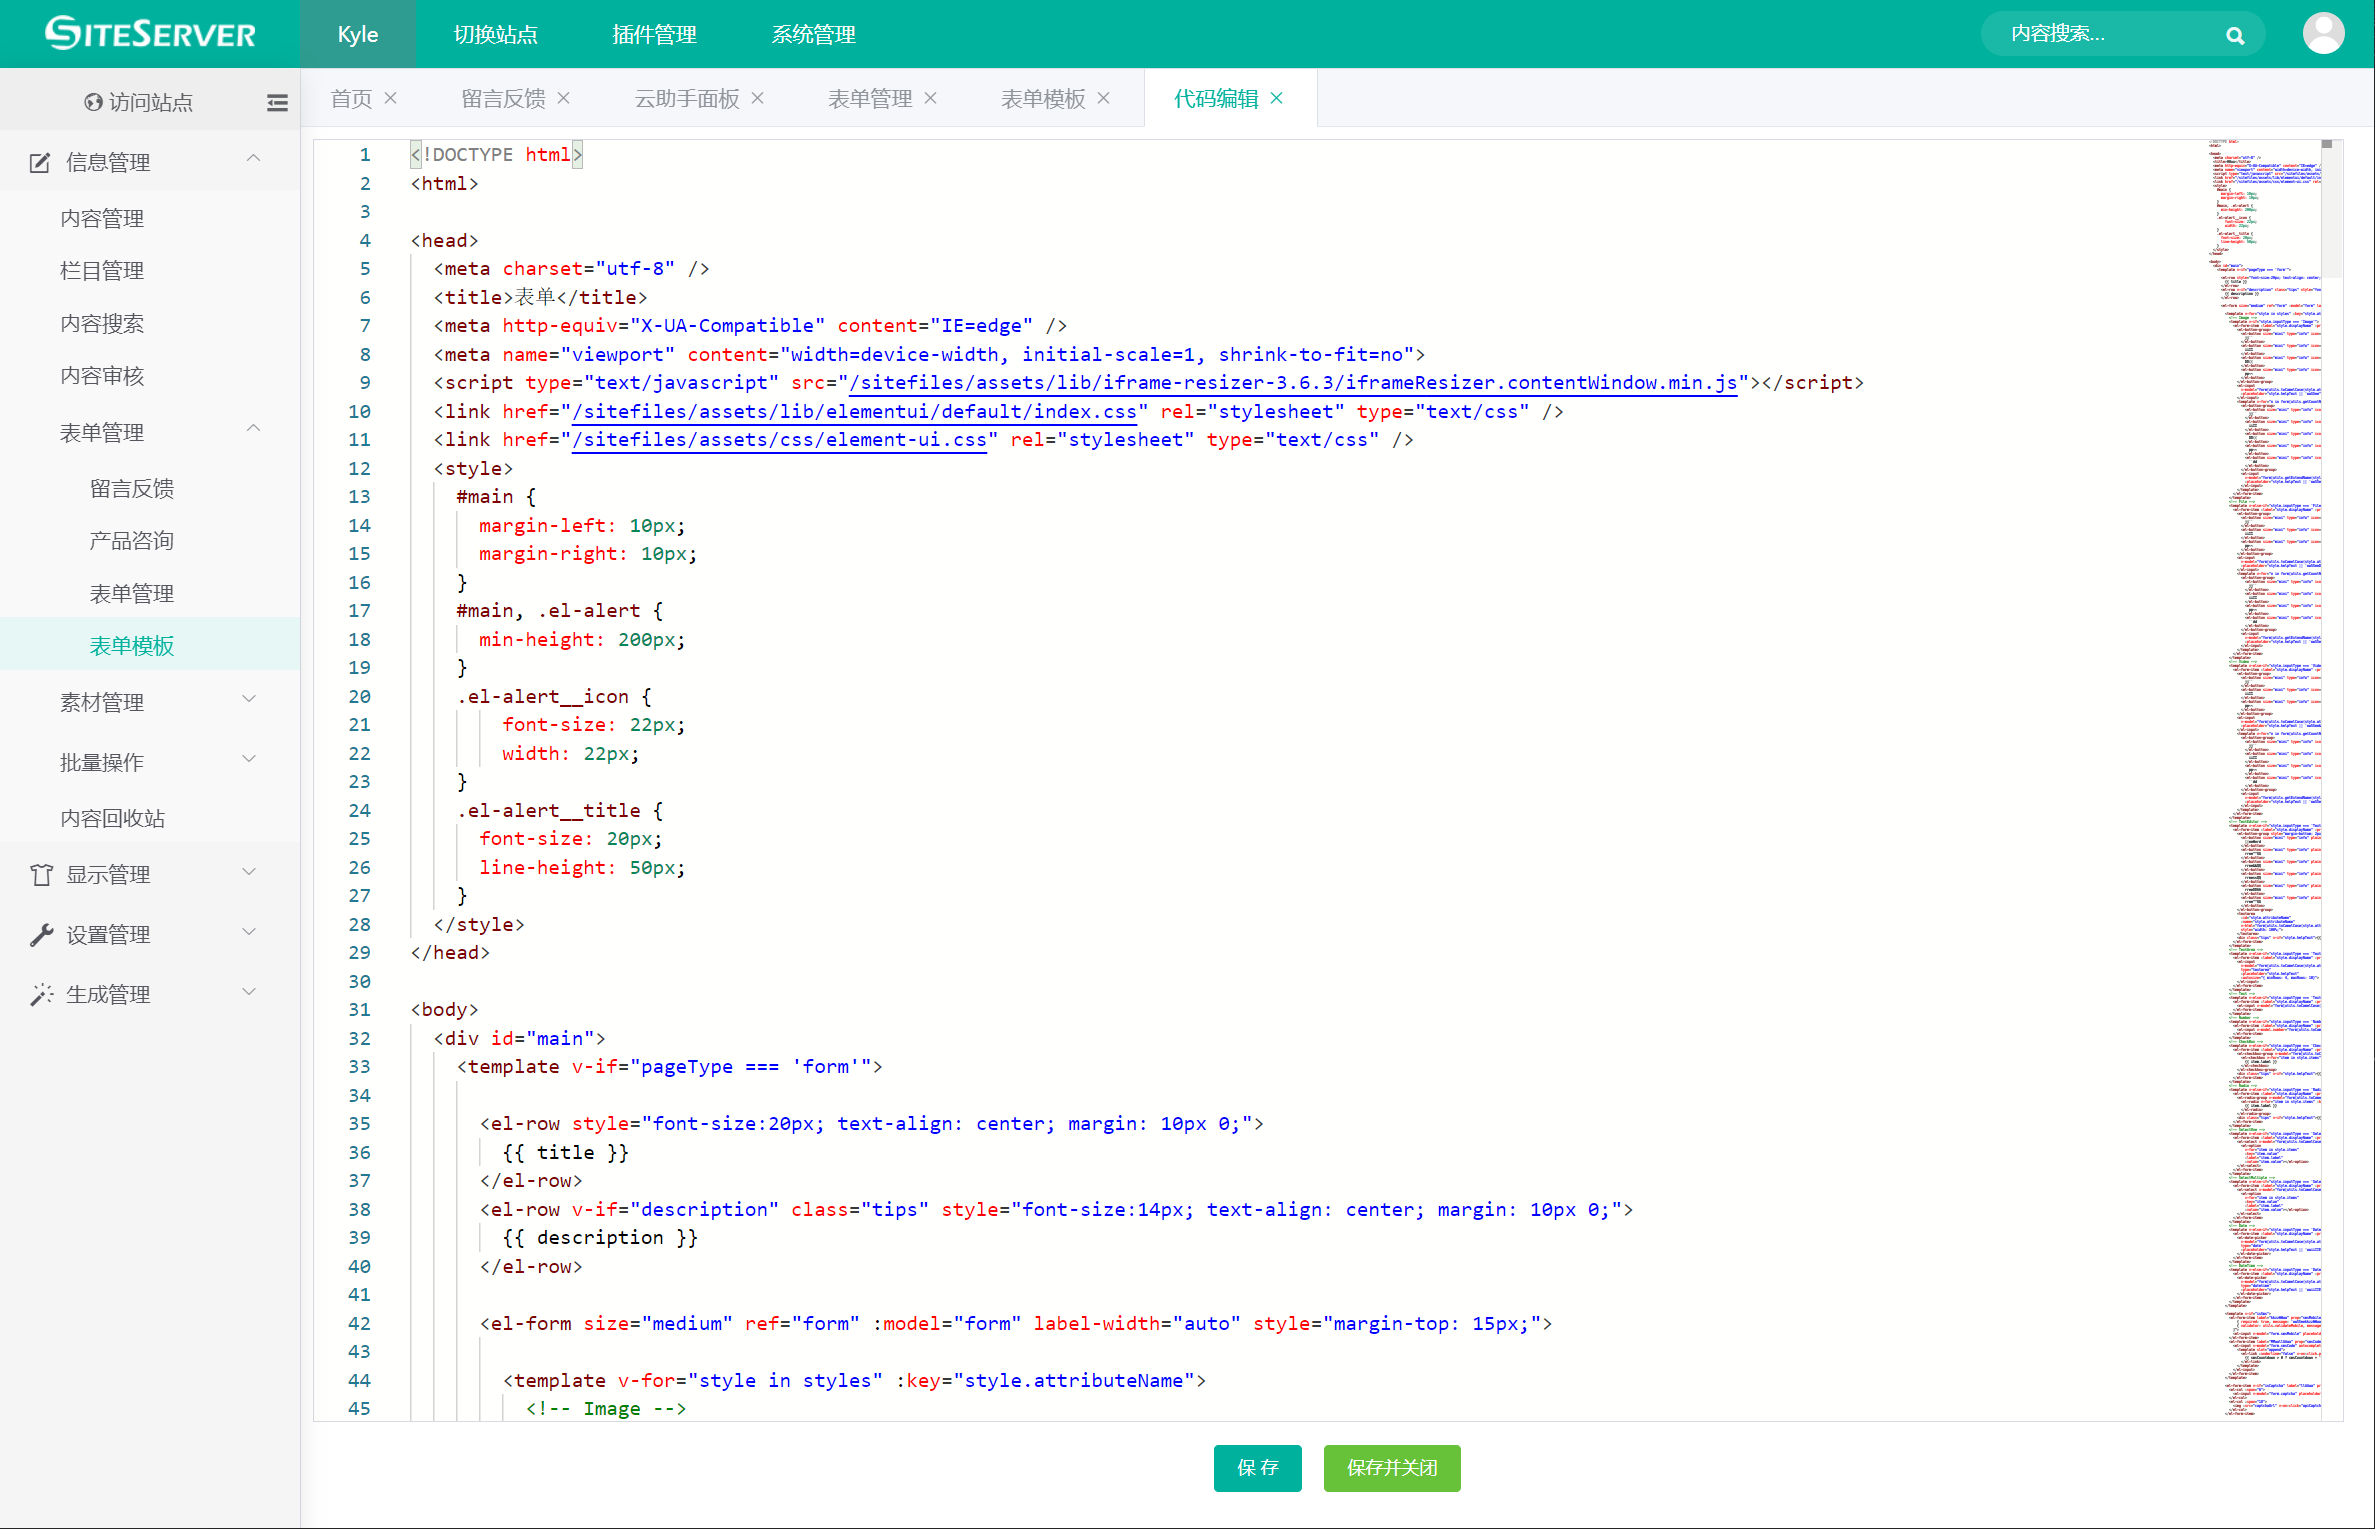Click the search magnifier icon
The image size is (2375, 1529).
pos(2235,36)
